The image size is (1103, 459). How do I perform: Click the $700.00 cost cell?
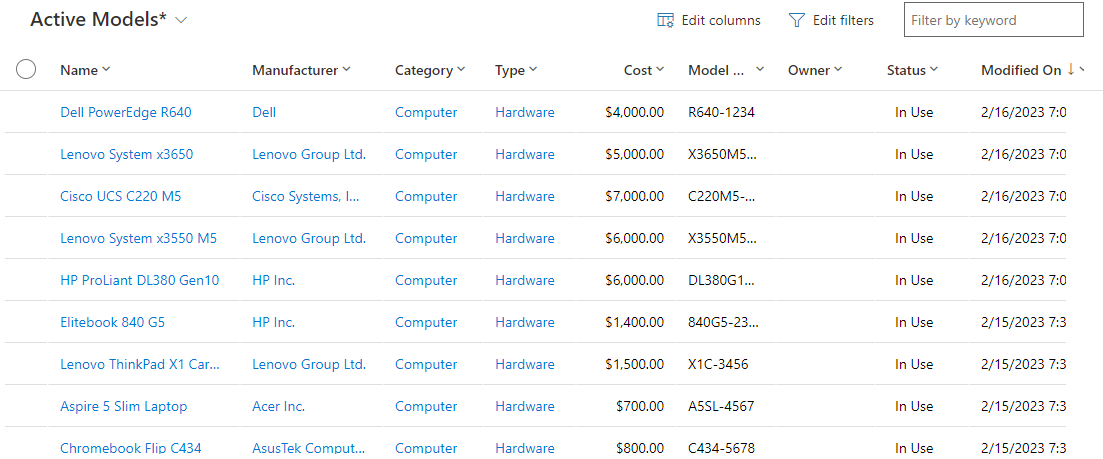(x=640, y=406)
